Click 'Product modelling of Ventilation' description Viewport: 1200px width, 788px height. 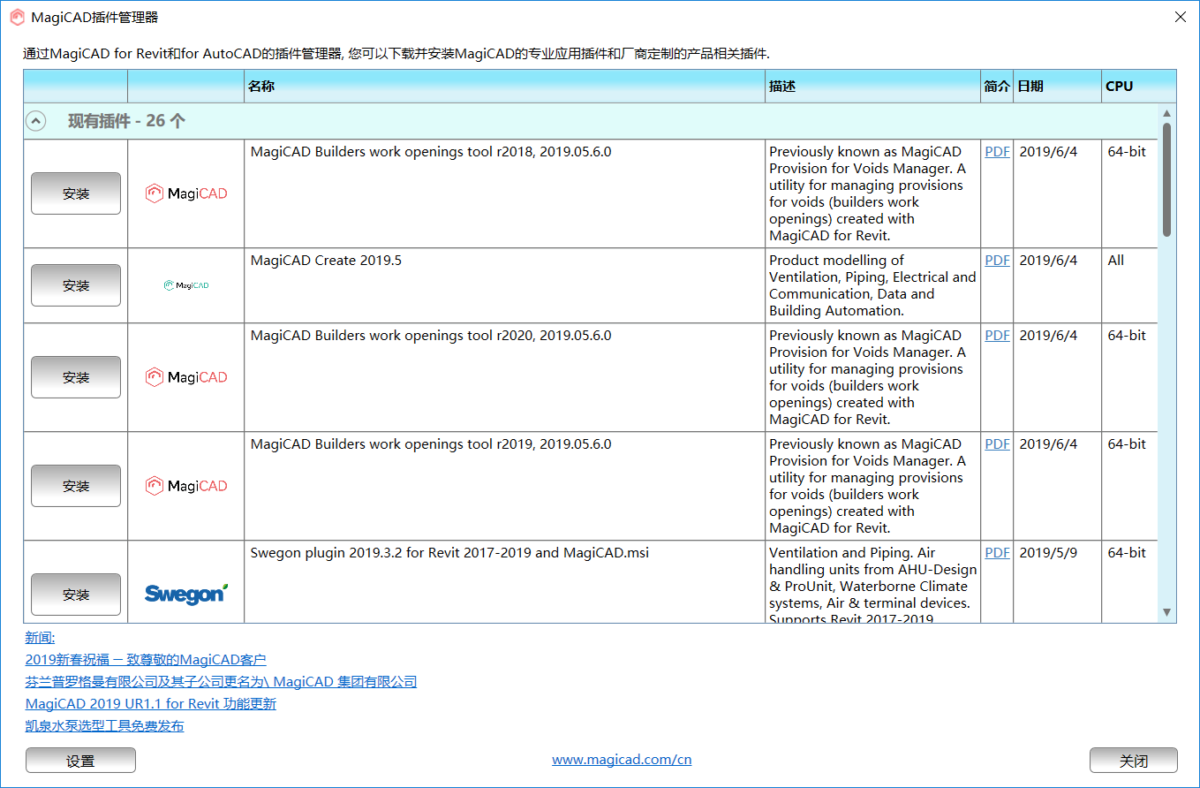(x=873, y=286)
